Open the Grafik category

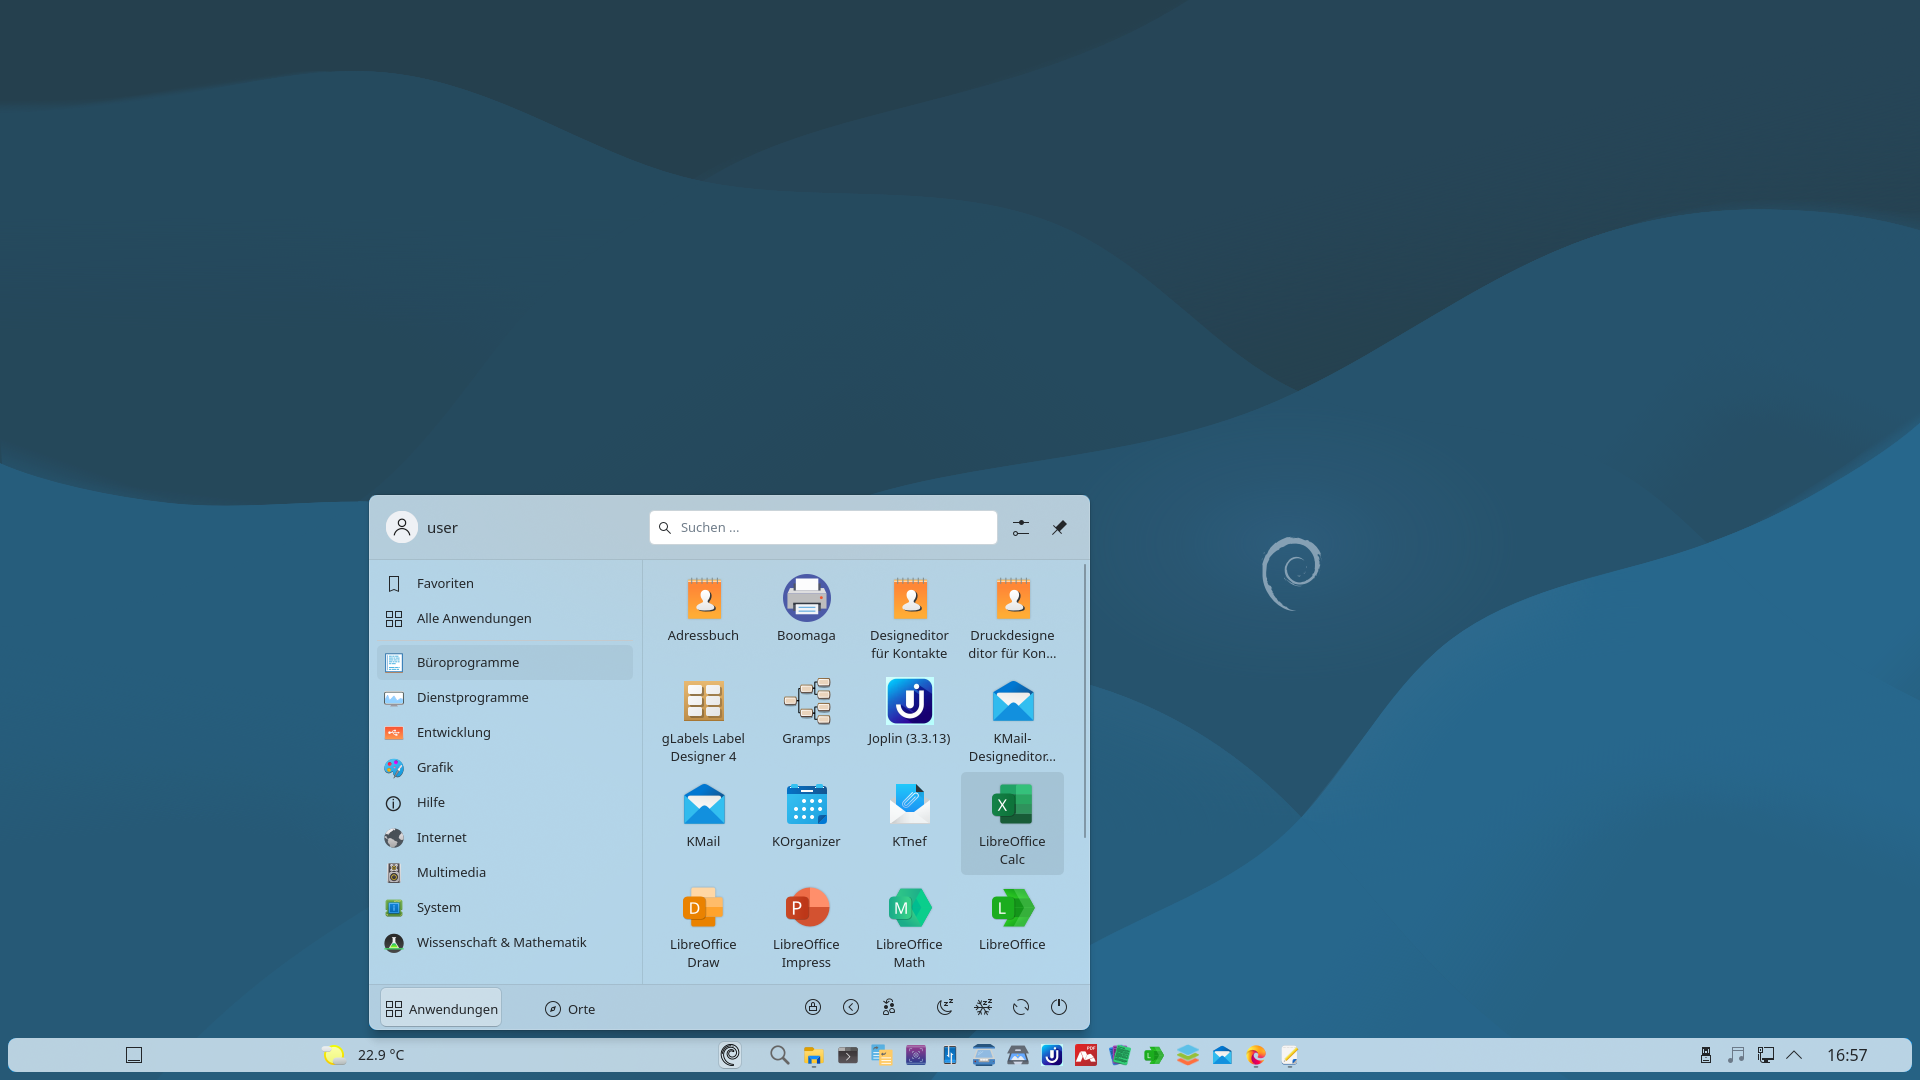pos(505,767)
